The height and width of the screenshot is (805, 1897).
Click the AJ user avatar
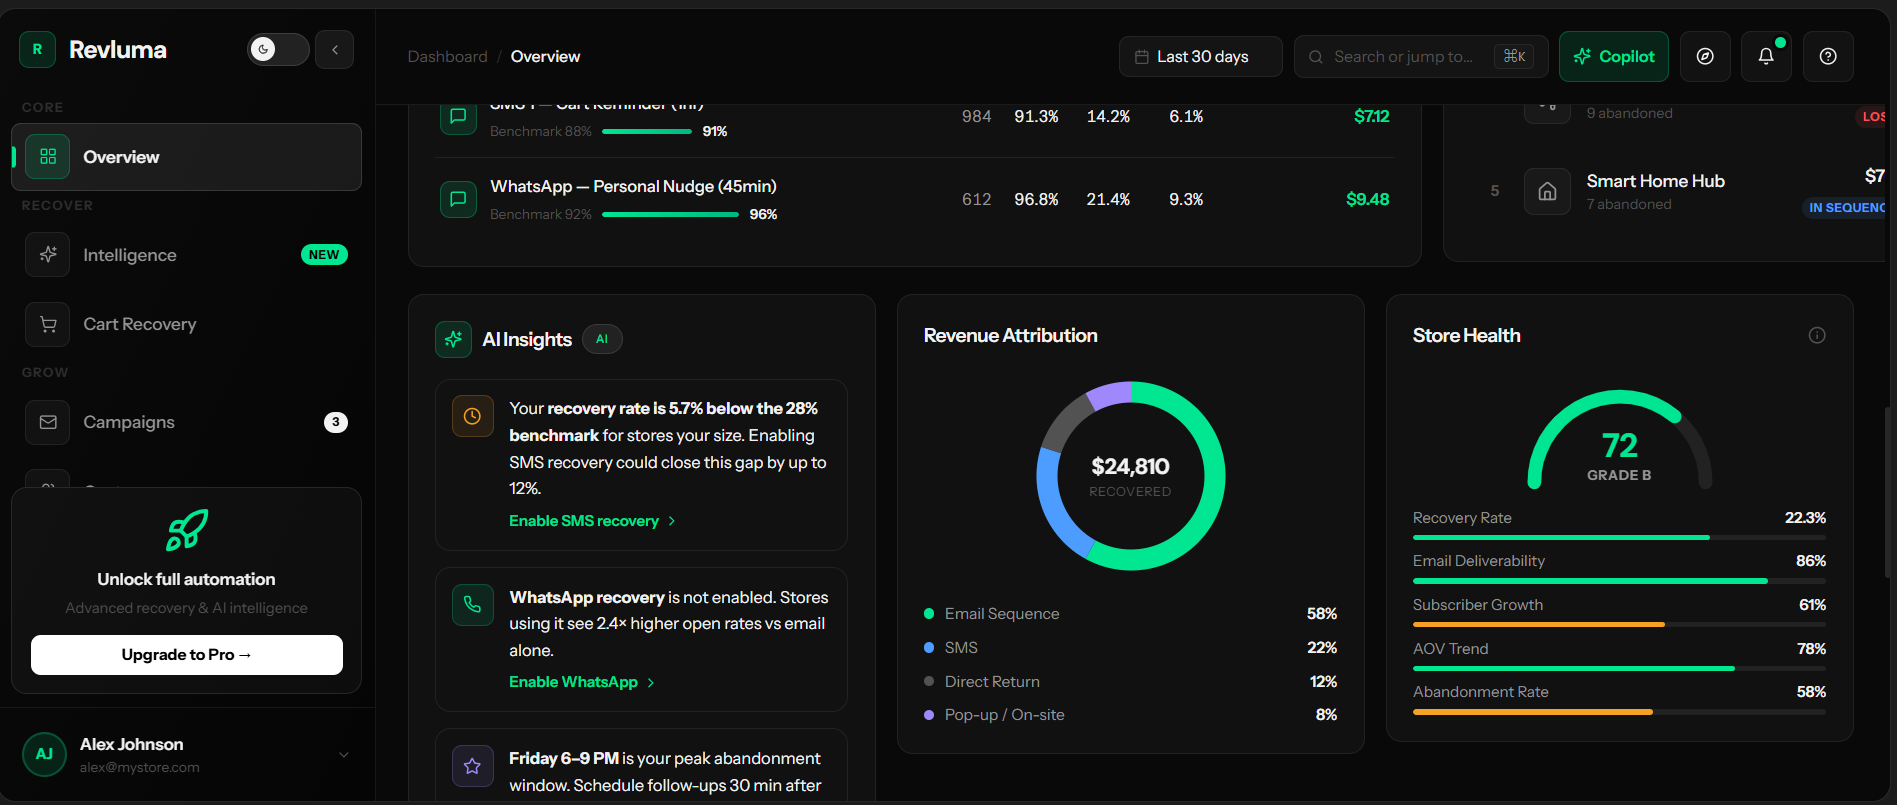44,754
